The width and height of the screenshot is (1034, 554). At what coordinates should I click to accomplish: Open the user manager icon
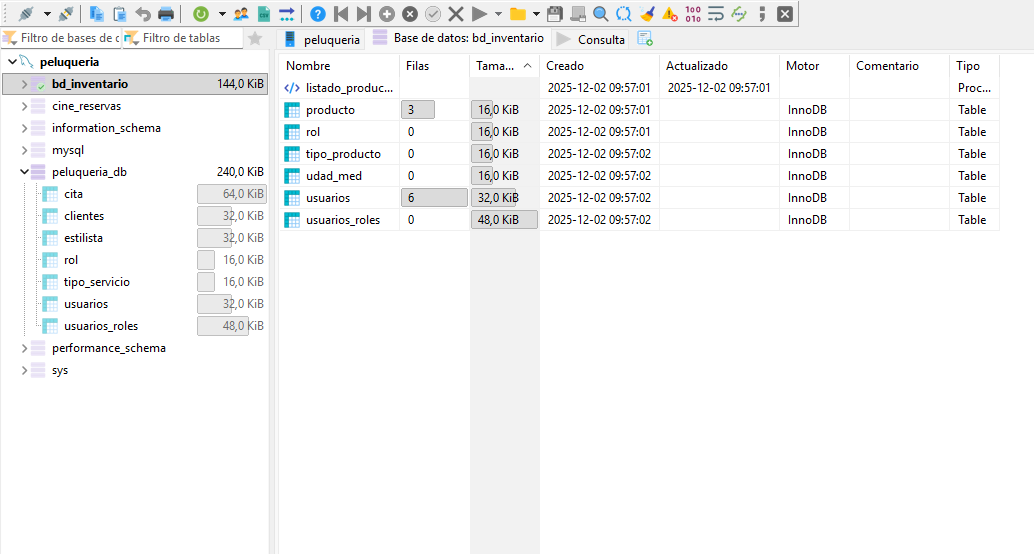tap(241, 14)
